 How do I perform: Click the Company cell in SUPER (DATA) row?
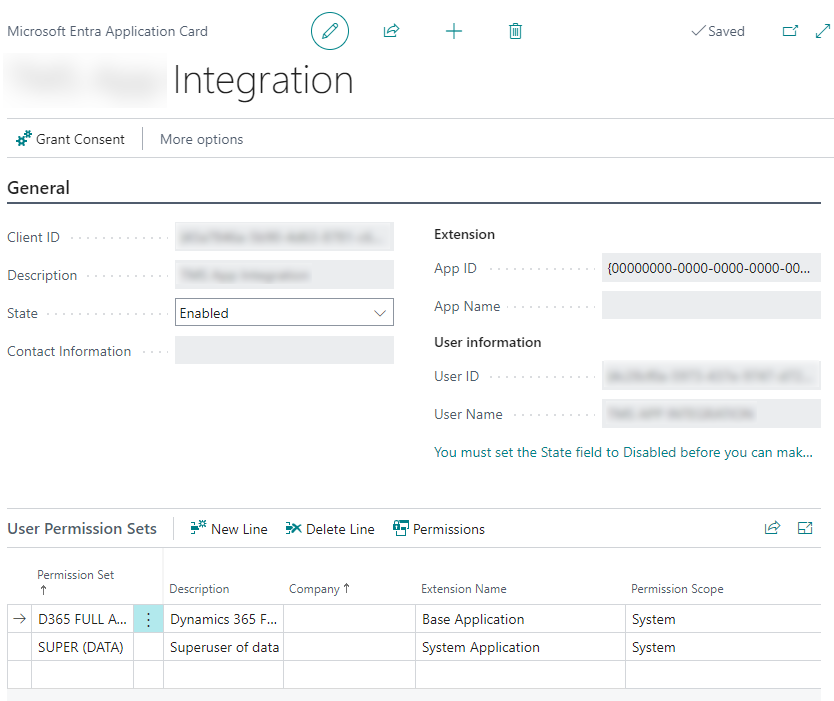click(349, 647)
